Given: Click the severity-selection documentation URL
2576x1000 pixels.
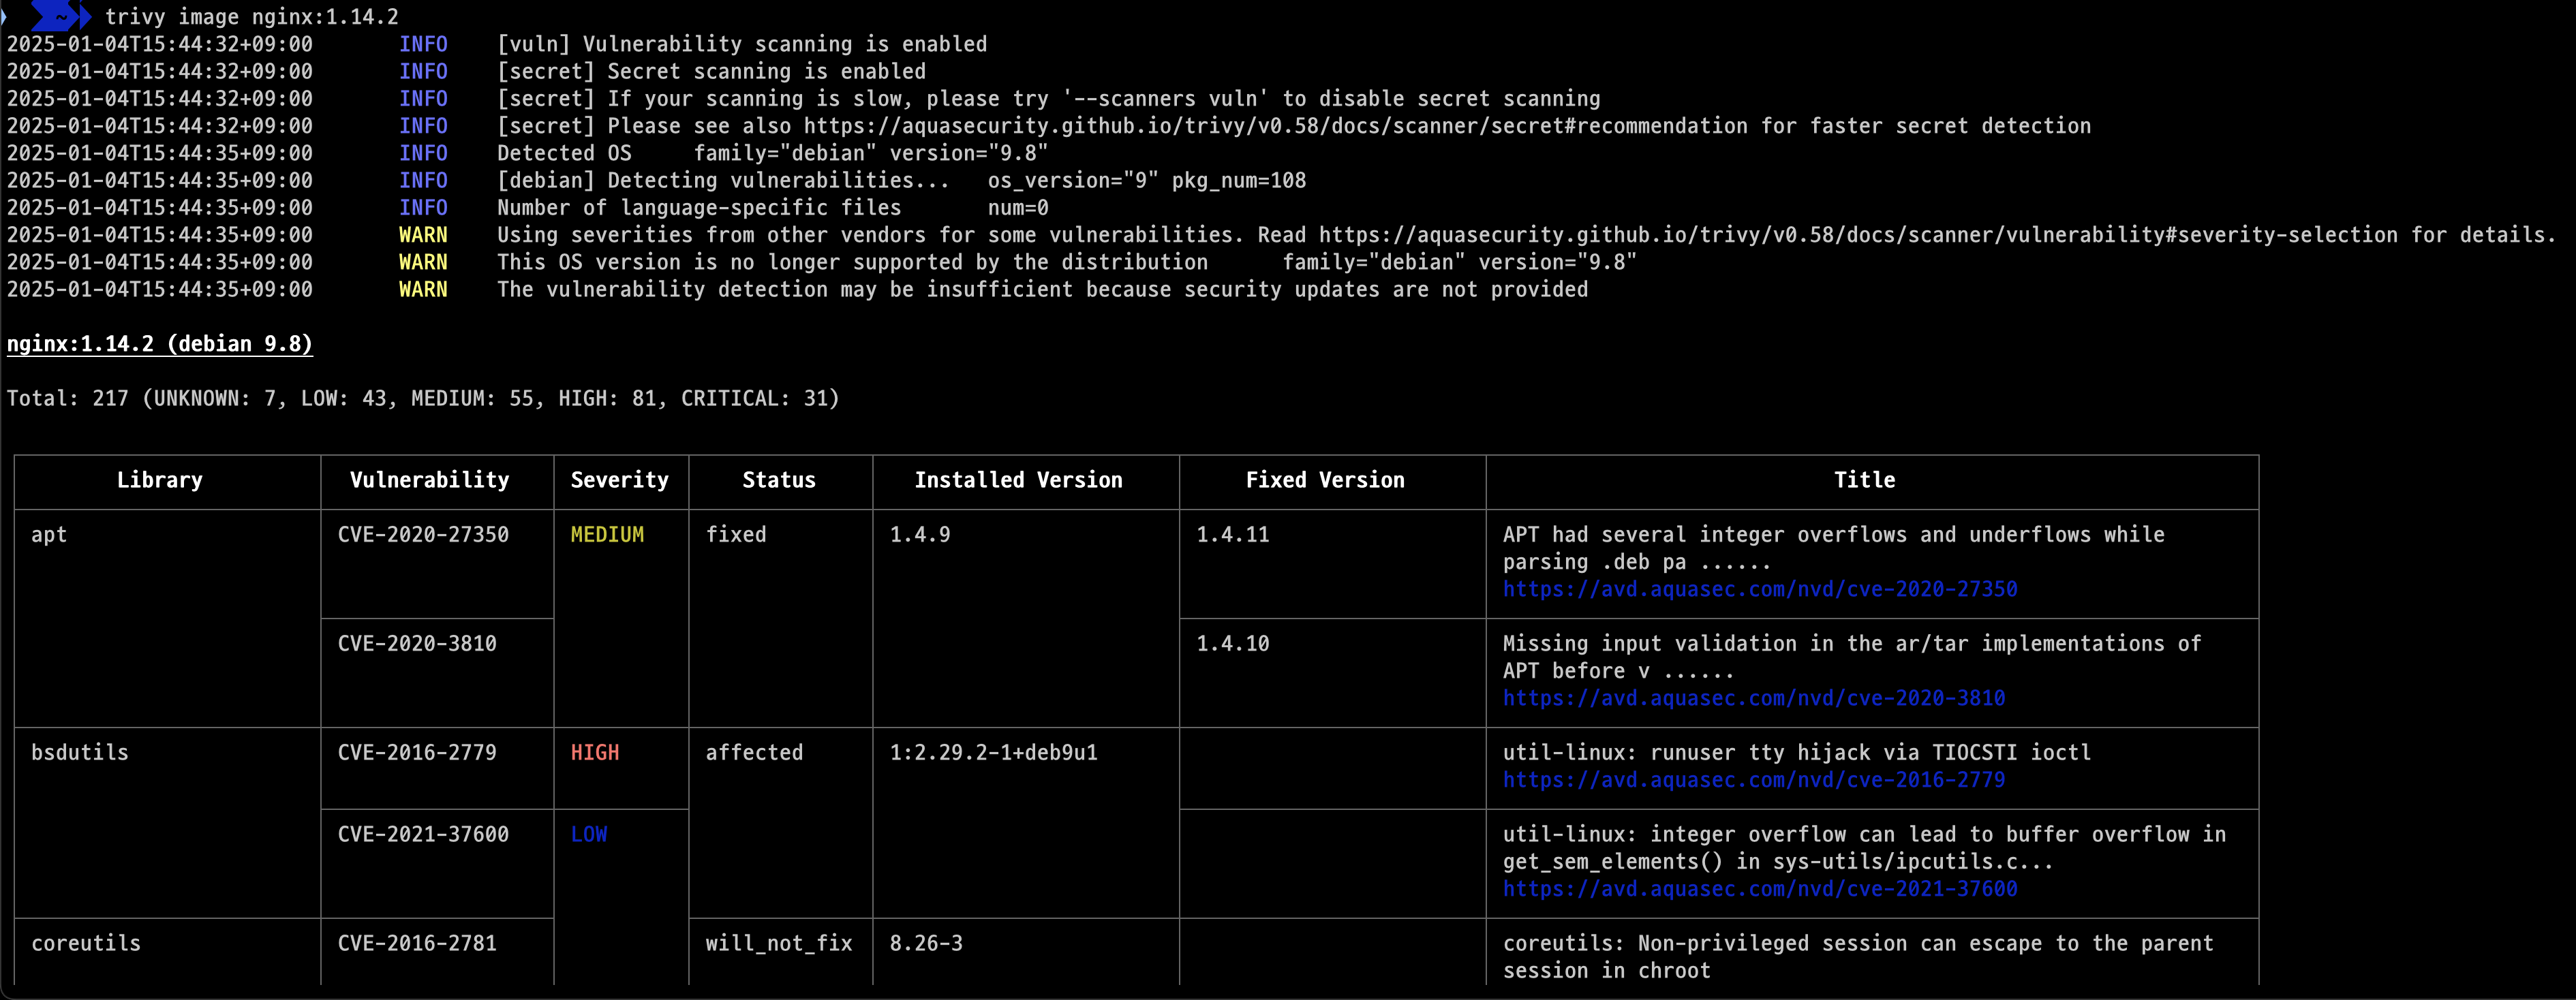Looking at the screenshot, I should click(1858, 235).
